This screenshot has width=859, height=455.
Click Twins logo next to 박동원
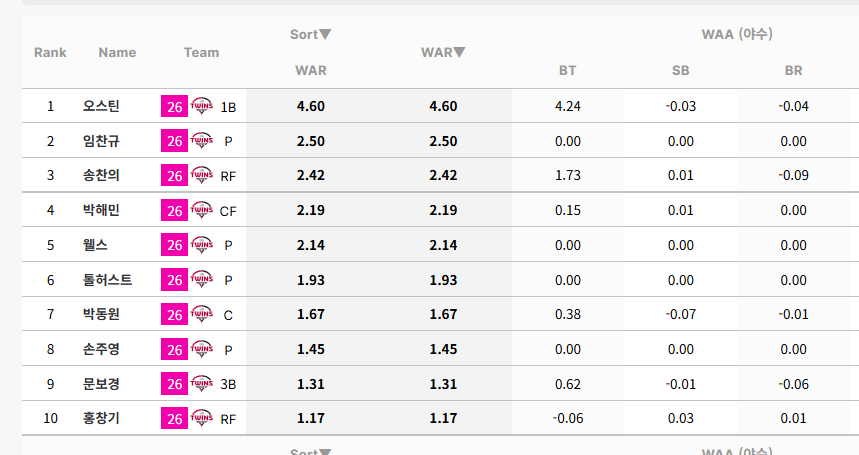tap(201, 314)
